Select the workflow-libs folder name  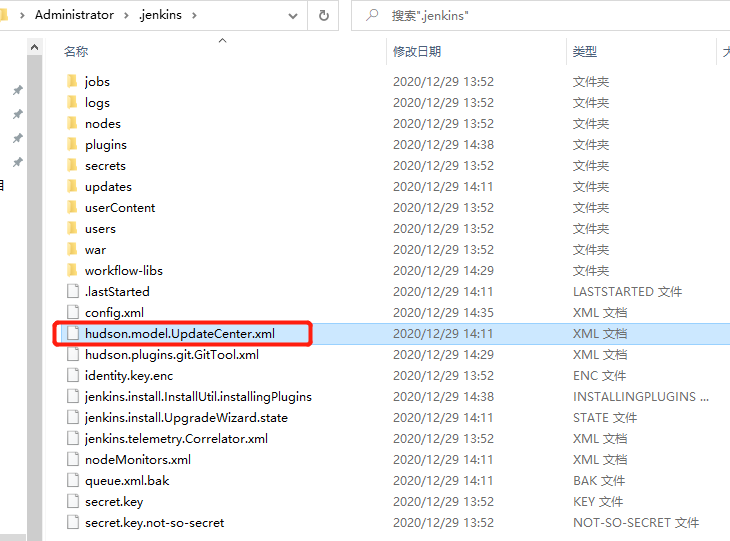tap(123, 270)
